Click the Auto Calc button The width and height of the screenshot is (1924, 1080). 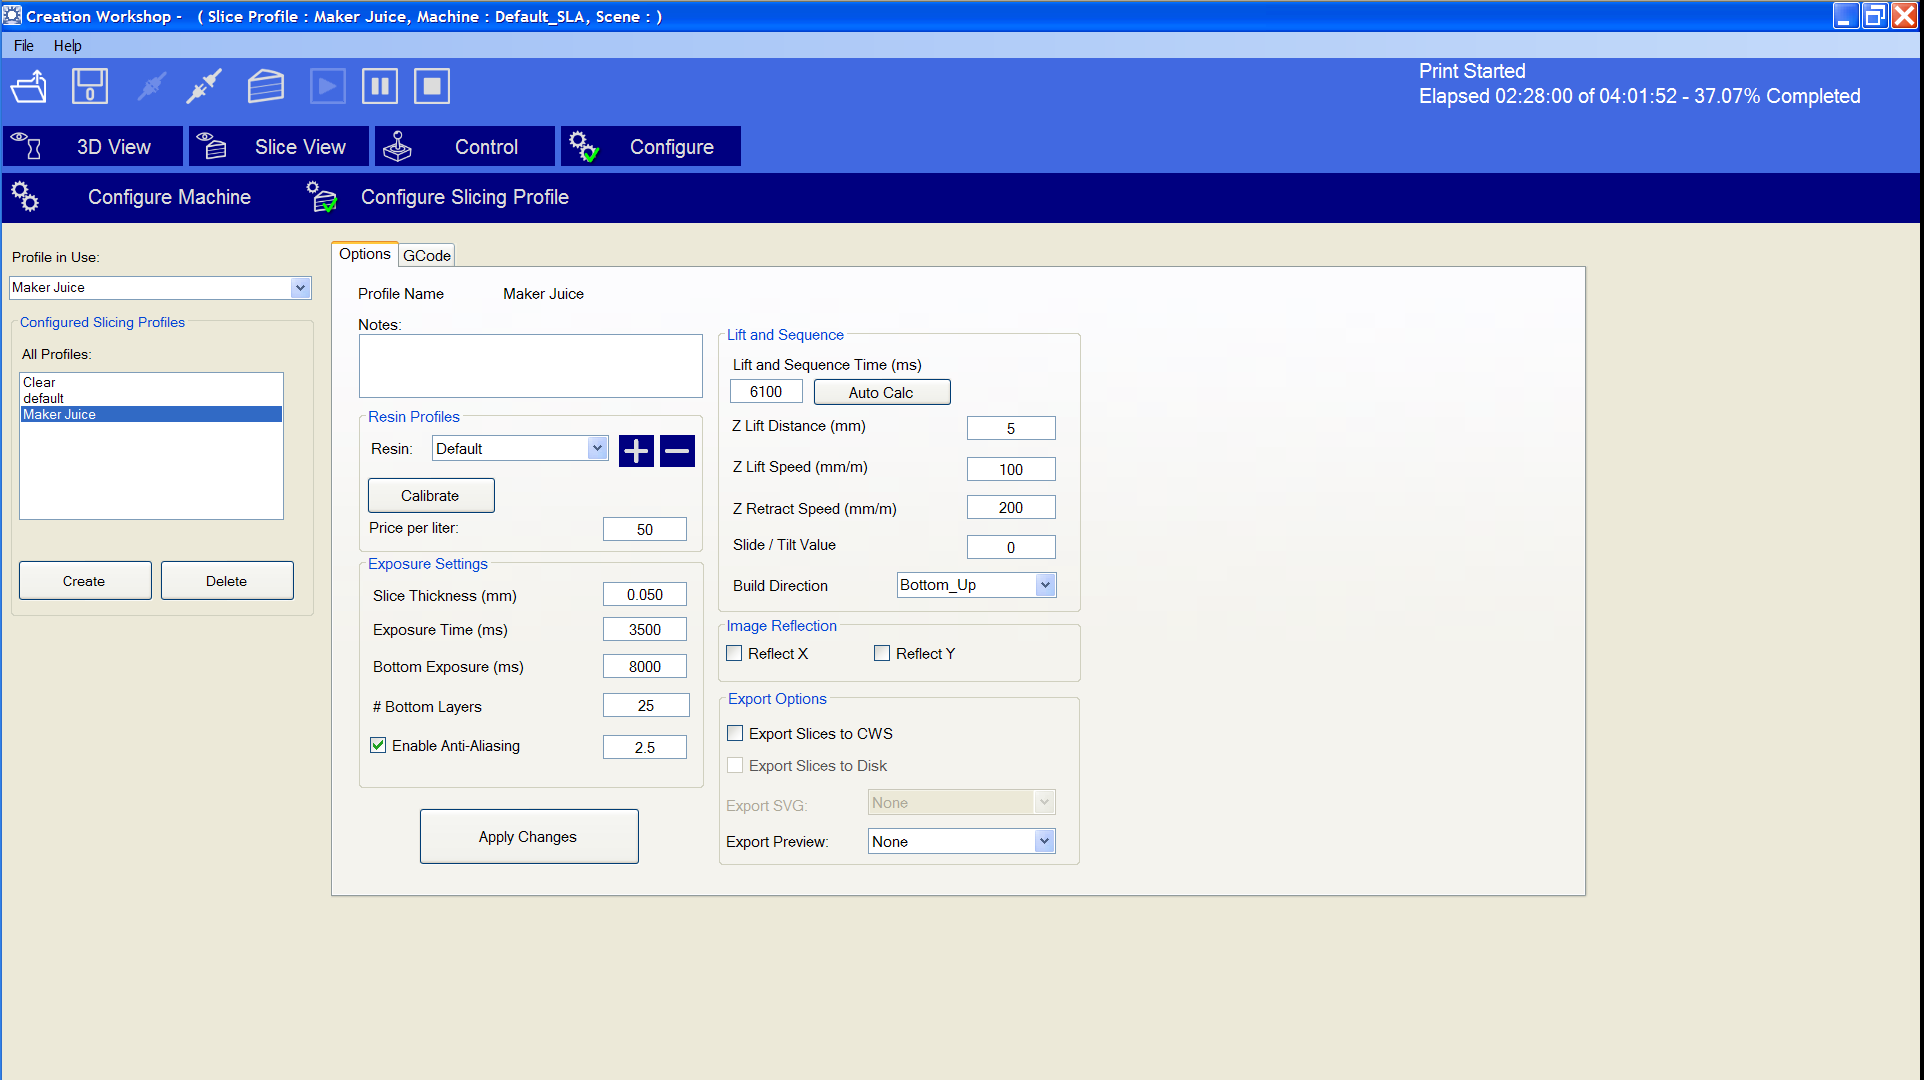point(881,392)
